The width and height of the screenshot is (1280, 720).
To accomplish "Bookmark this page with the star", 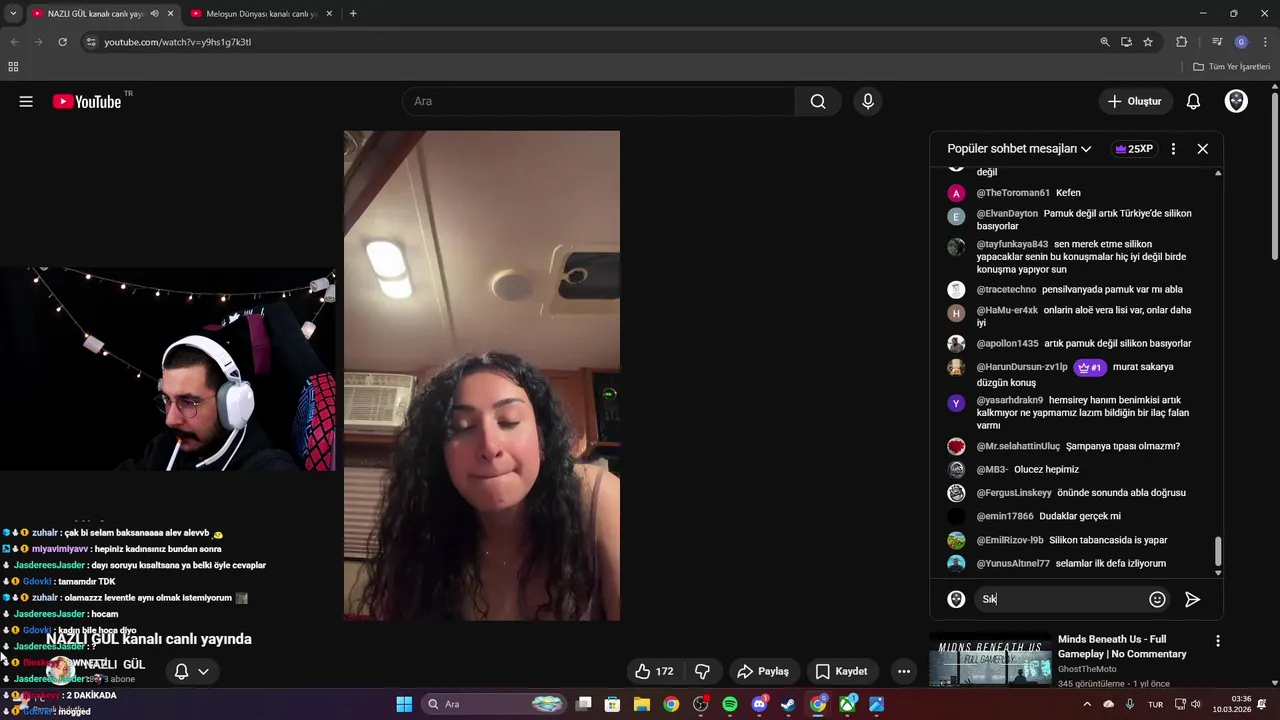I will (1148, 42).
